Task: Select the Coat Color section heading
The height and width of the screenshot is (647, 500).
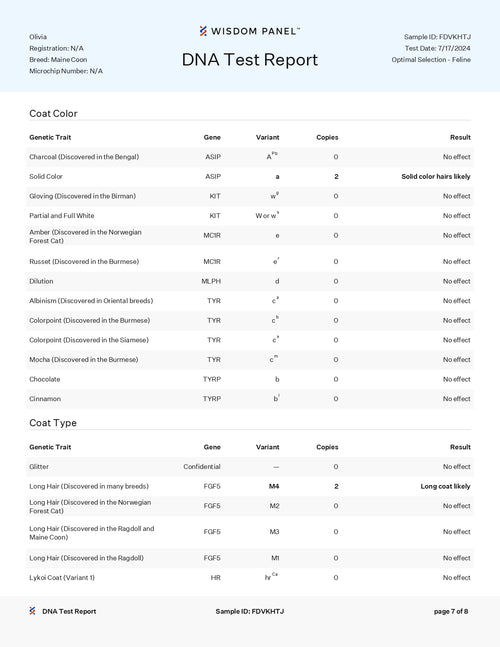Action: [53, 113]
